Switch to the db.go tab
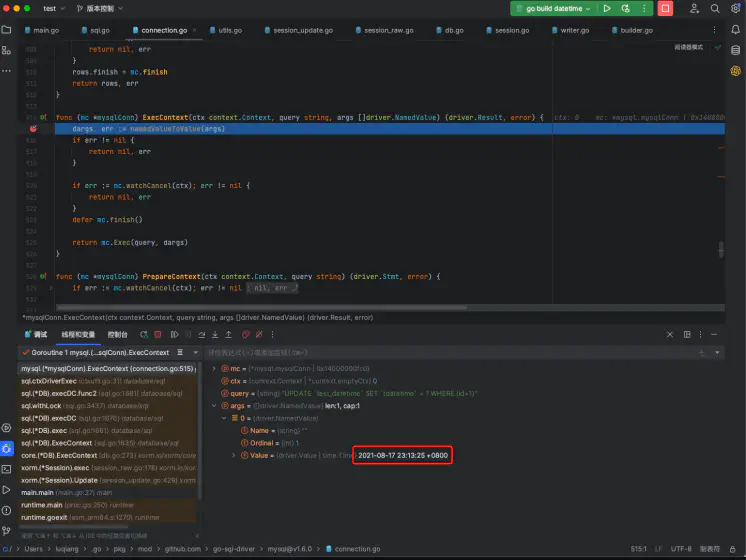 (450, 30)
